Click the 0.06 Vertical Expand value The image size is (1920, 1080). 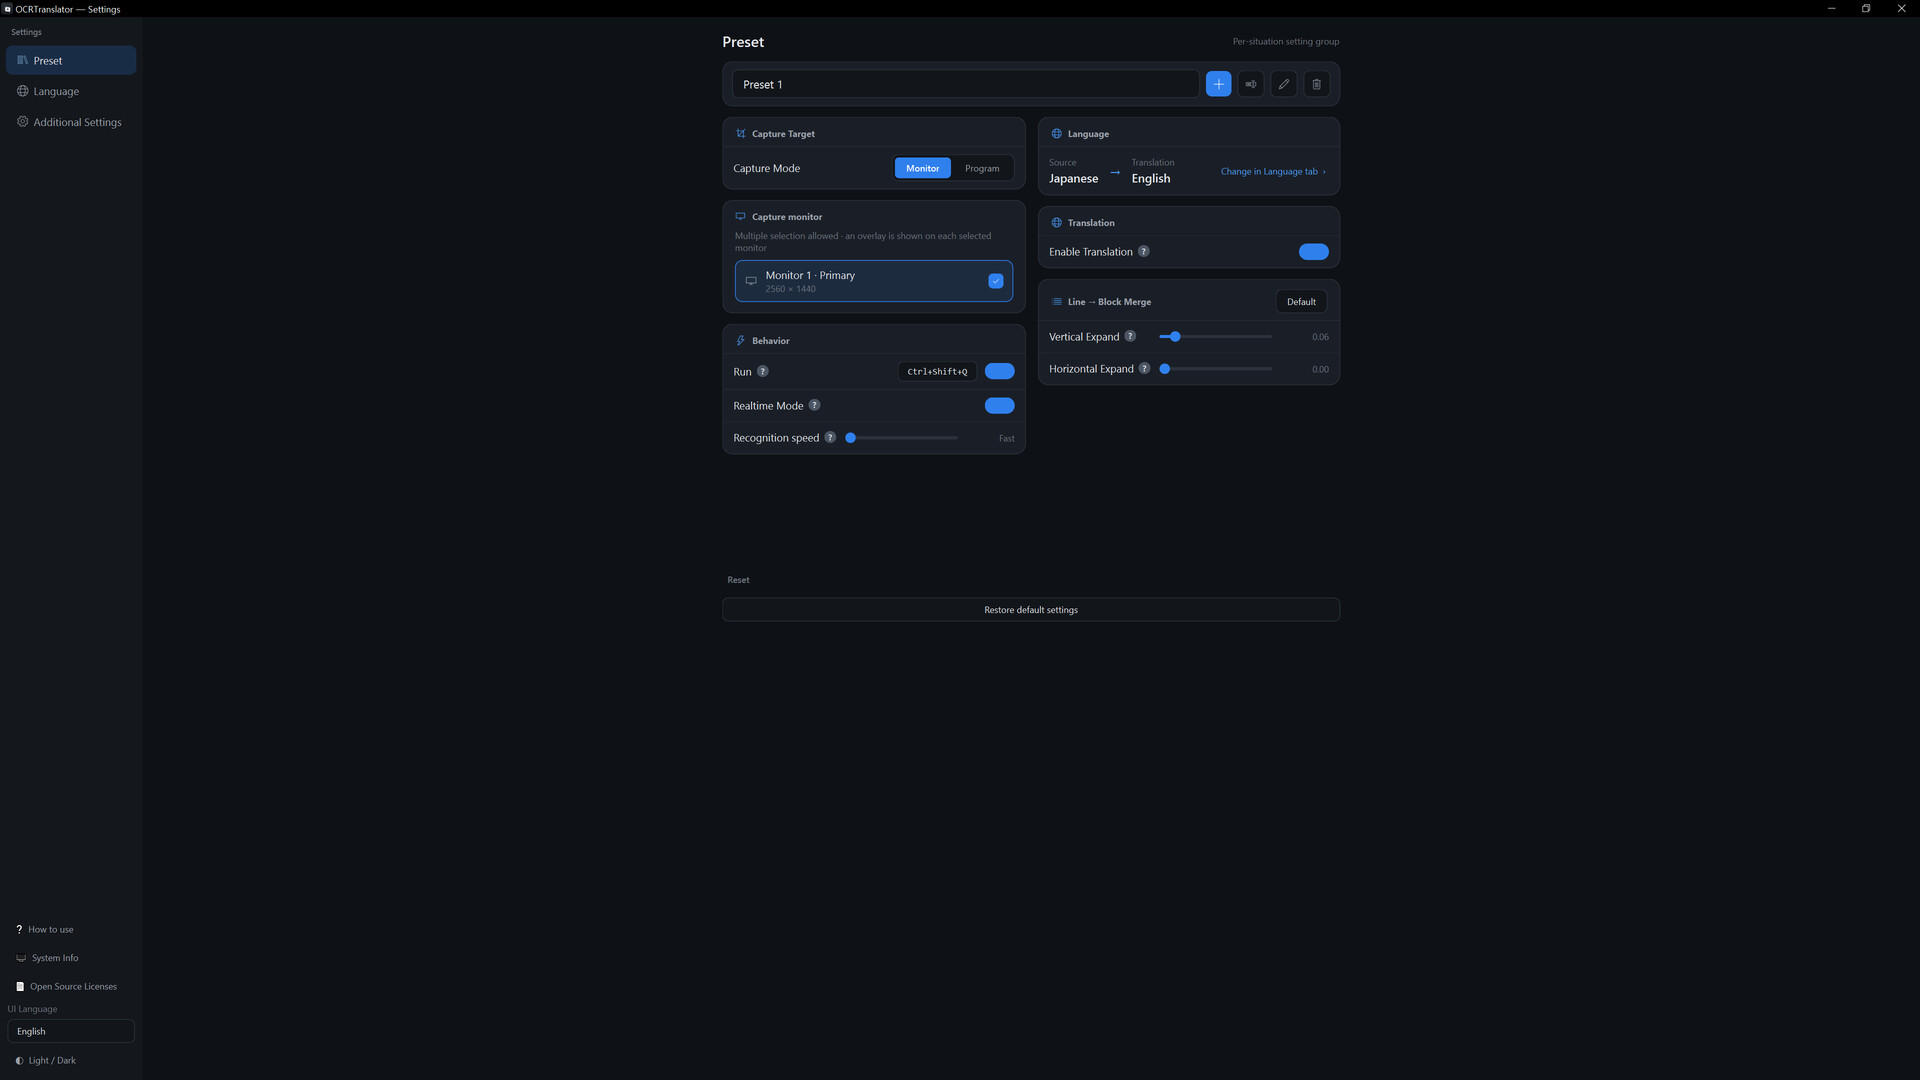pyautogui.click(x=1320, y=337)
